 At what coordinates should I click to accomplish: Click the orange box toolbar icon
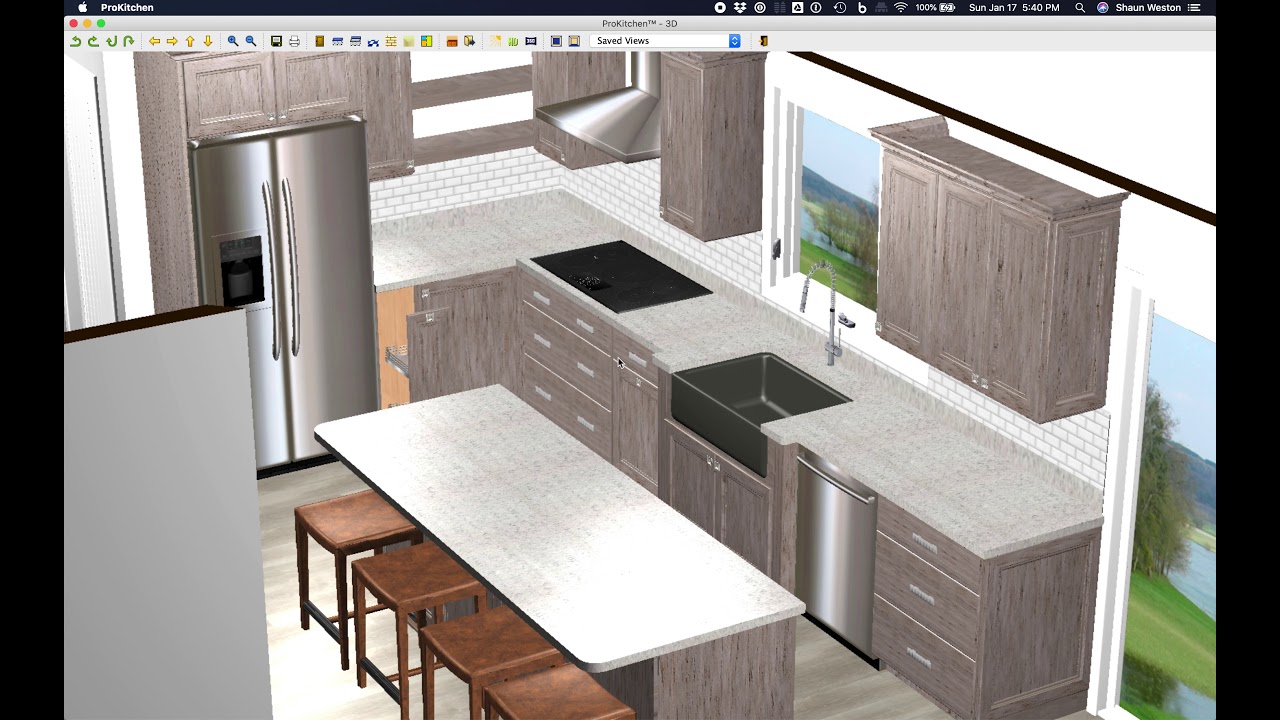[x=452, y=41]
